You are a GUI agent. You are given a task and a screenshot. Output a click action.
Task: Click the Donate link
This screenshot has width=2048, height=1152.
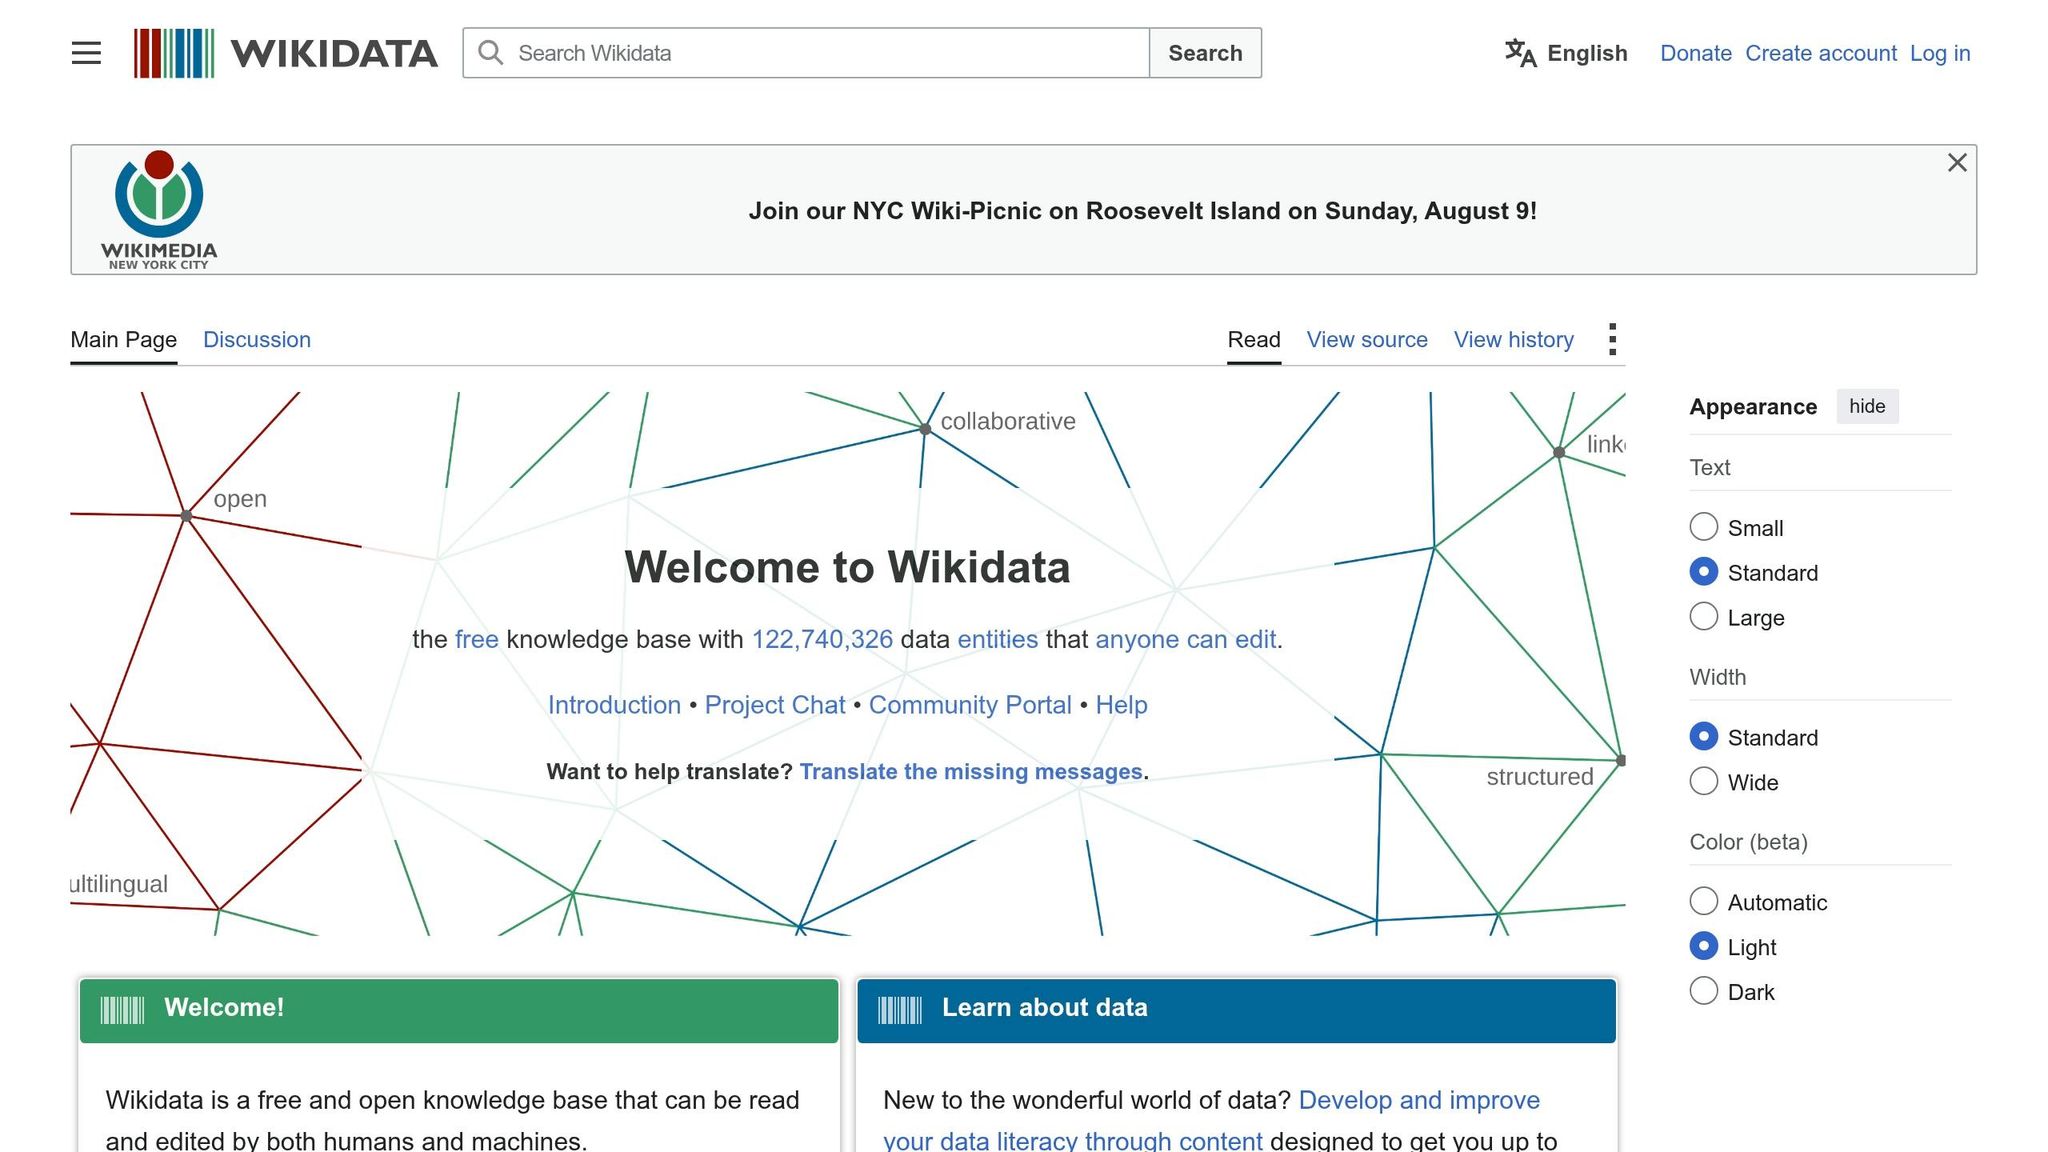coord(1696,53)
